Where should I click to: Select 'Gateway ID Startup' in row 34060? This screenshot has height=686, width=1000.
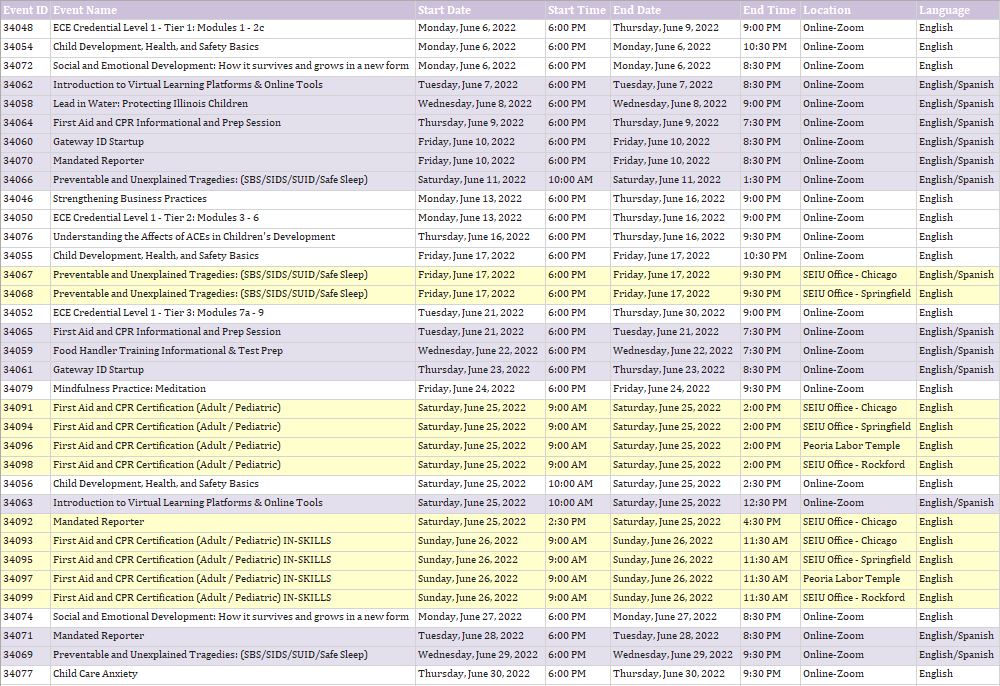98,142
